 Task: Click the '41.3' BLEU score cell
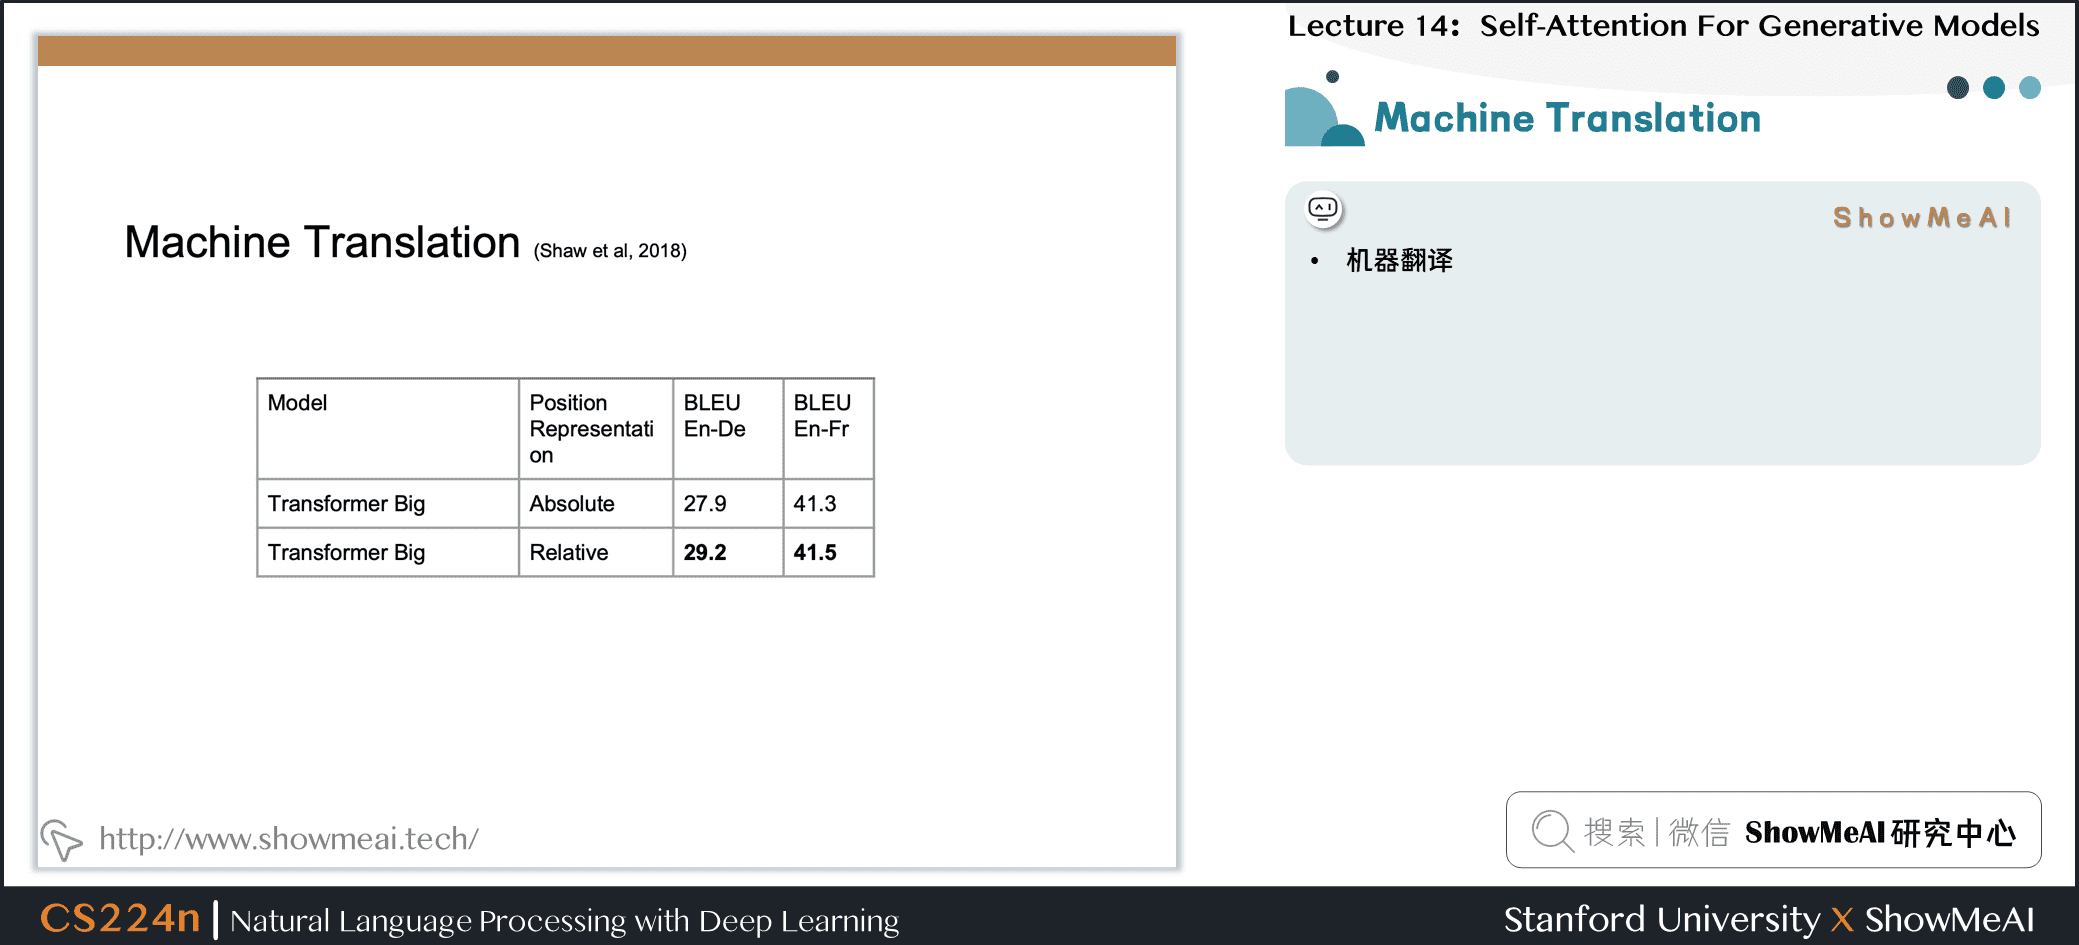[829, 504]
